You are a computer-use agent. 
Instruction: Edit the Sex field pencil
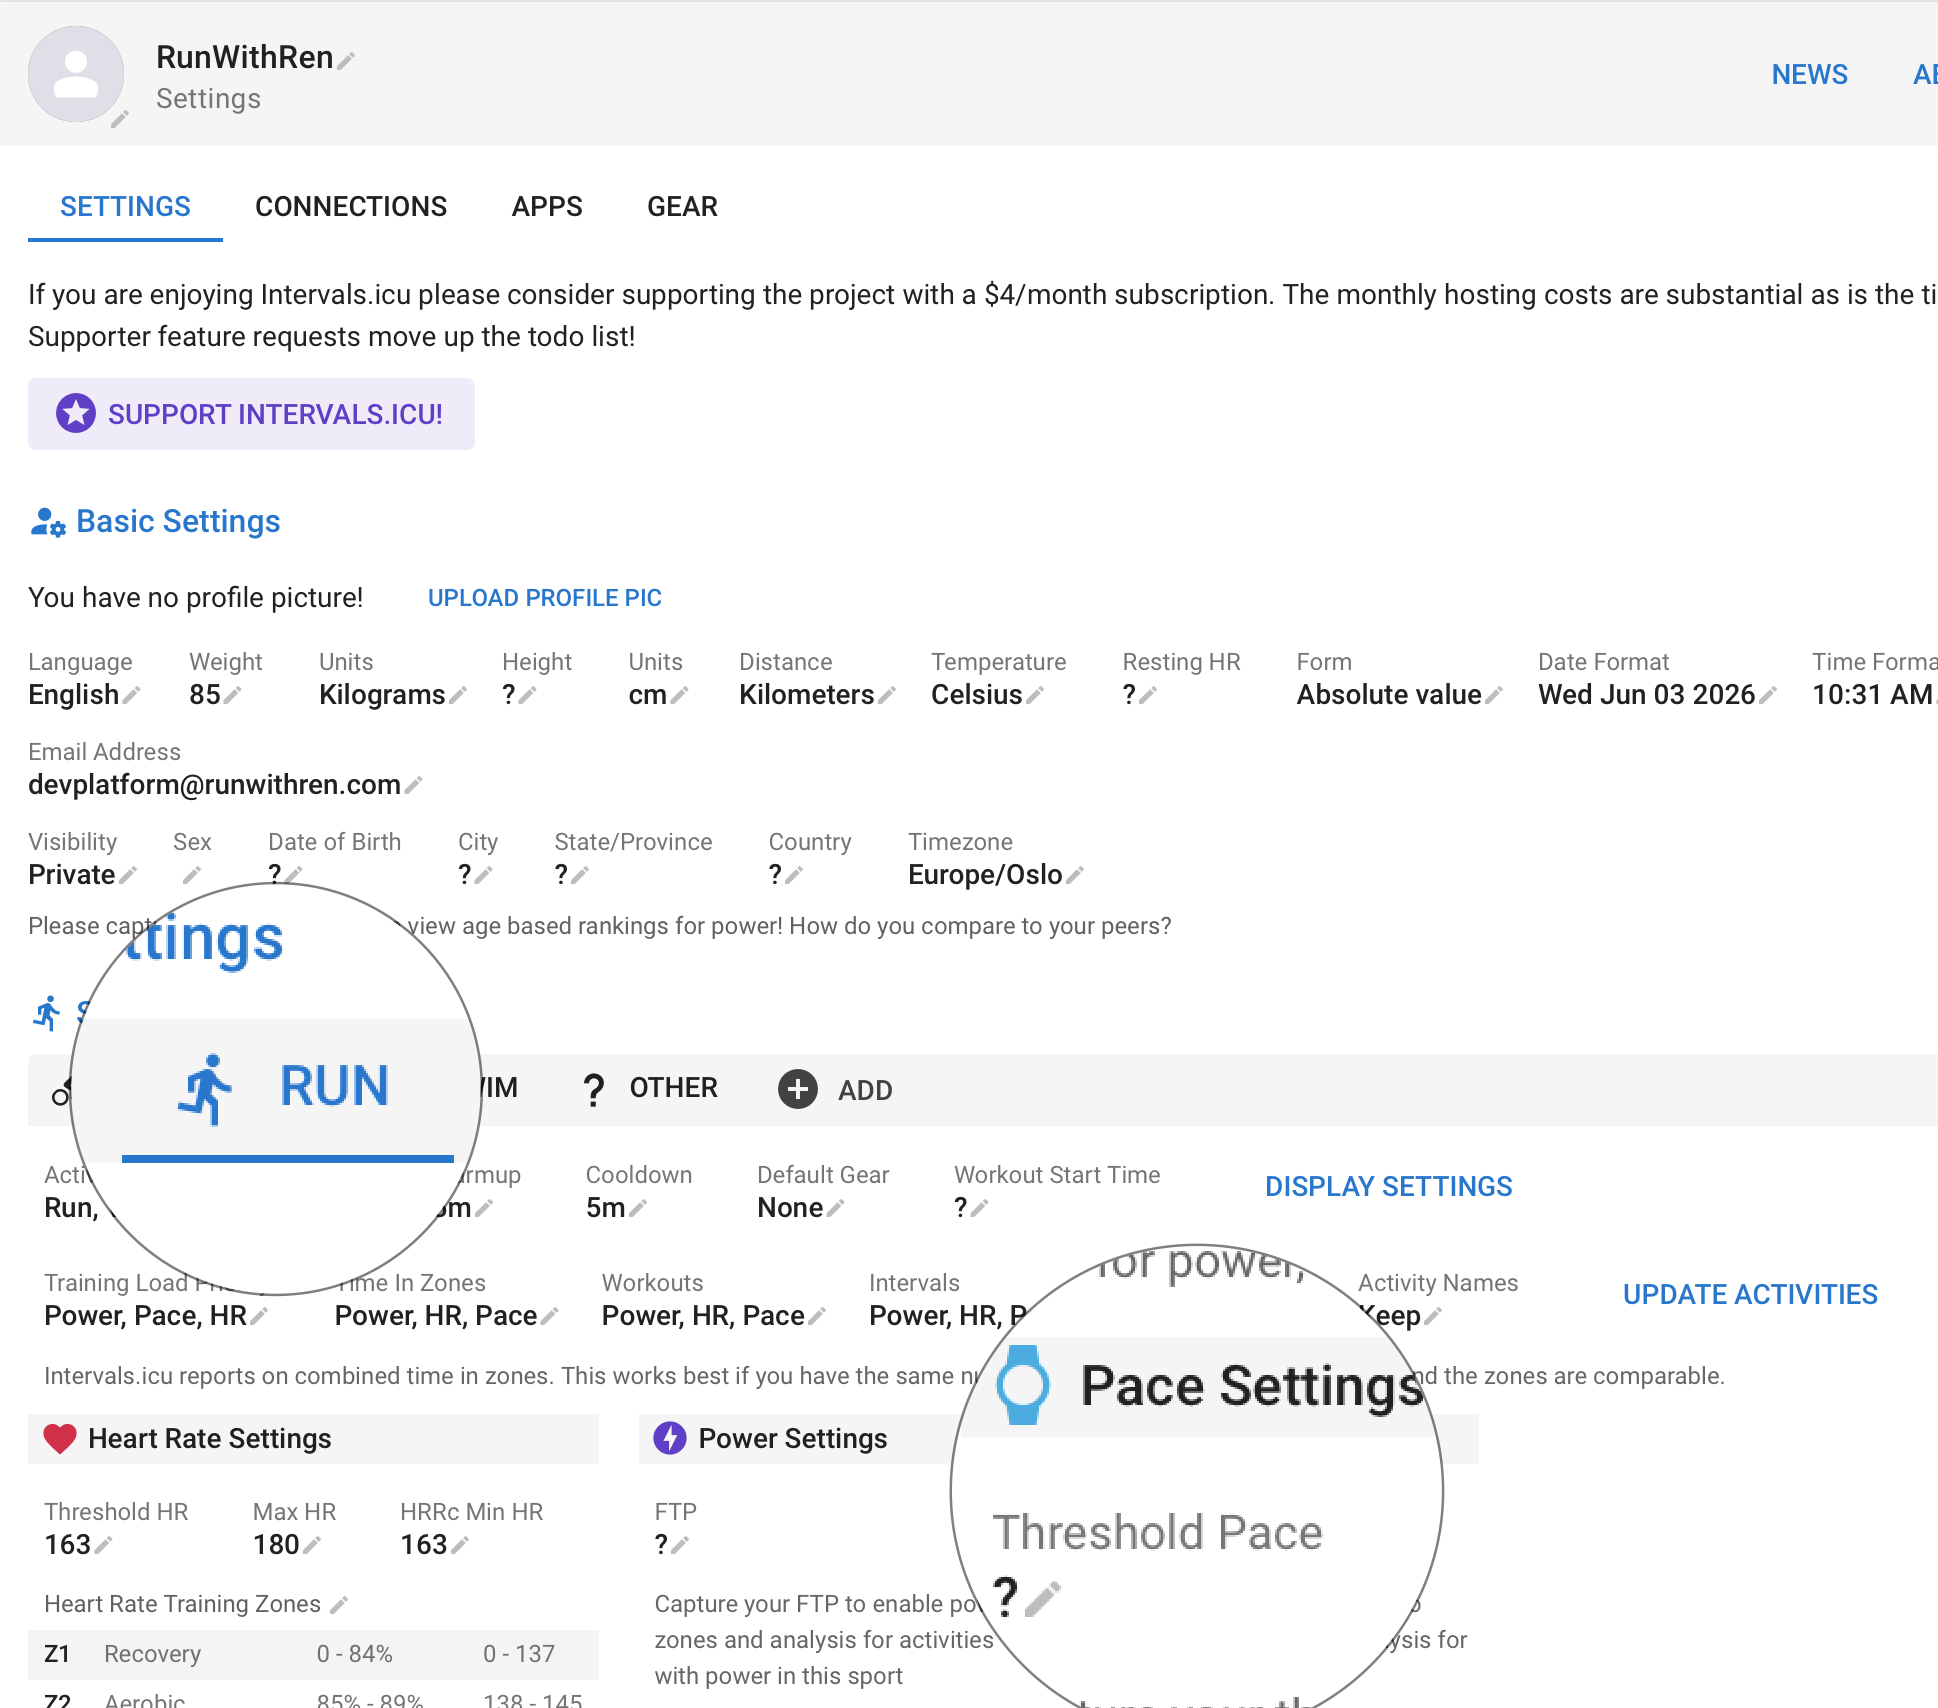tap(192, 875)
